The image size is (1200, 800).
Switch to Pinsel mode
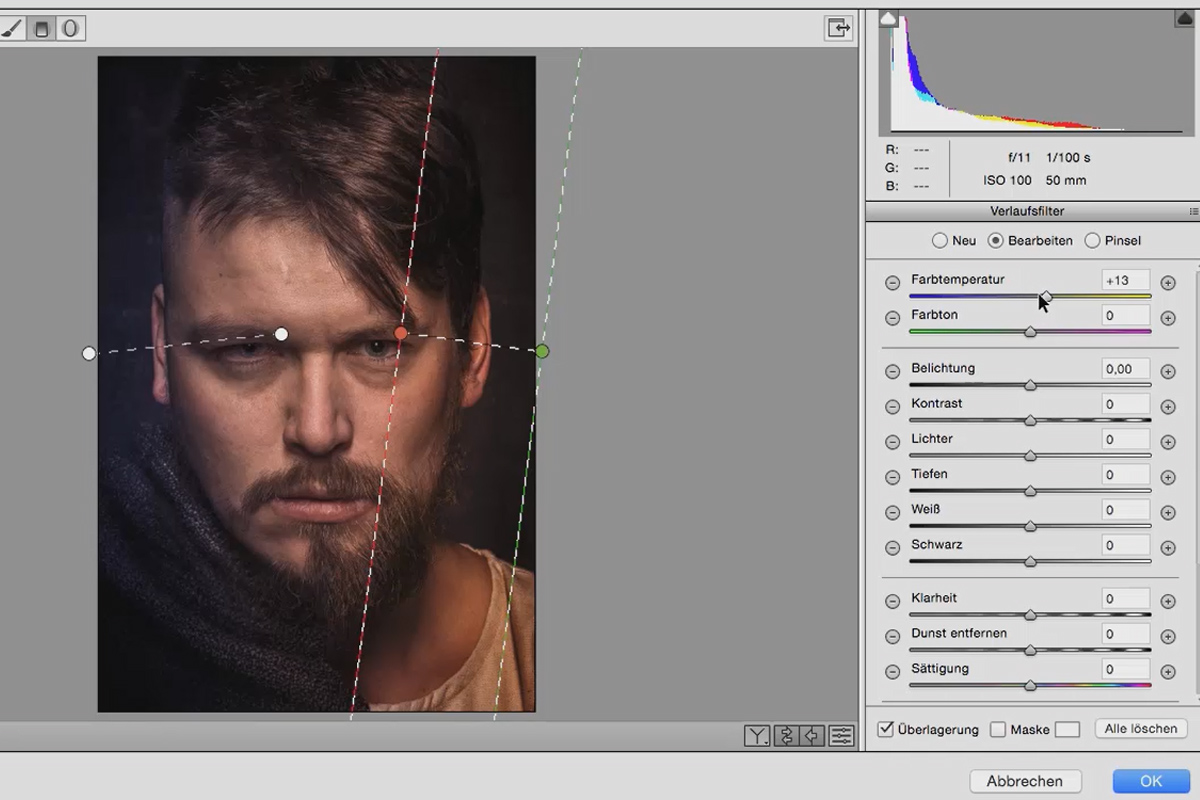(1091, 240)
